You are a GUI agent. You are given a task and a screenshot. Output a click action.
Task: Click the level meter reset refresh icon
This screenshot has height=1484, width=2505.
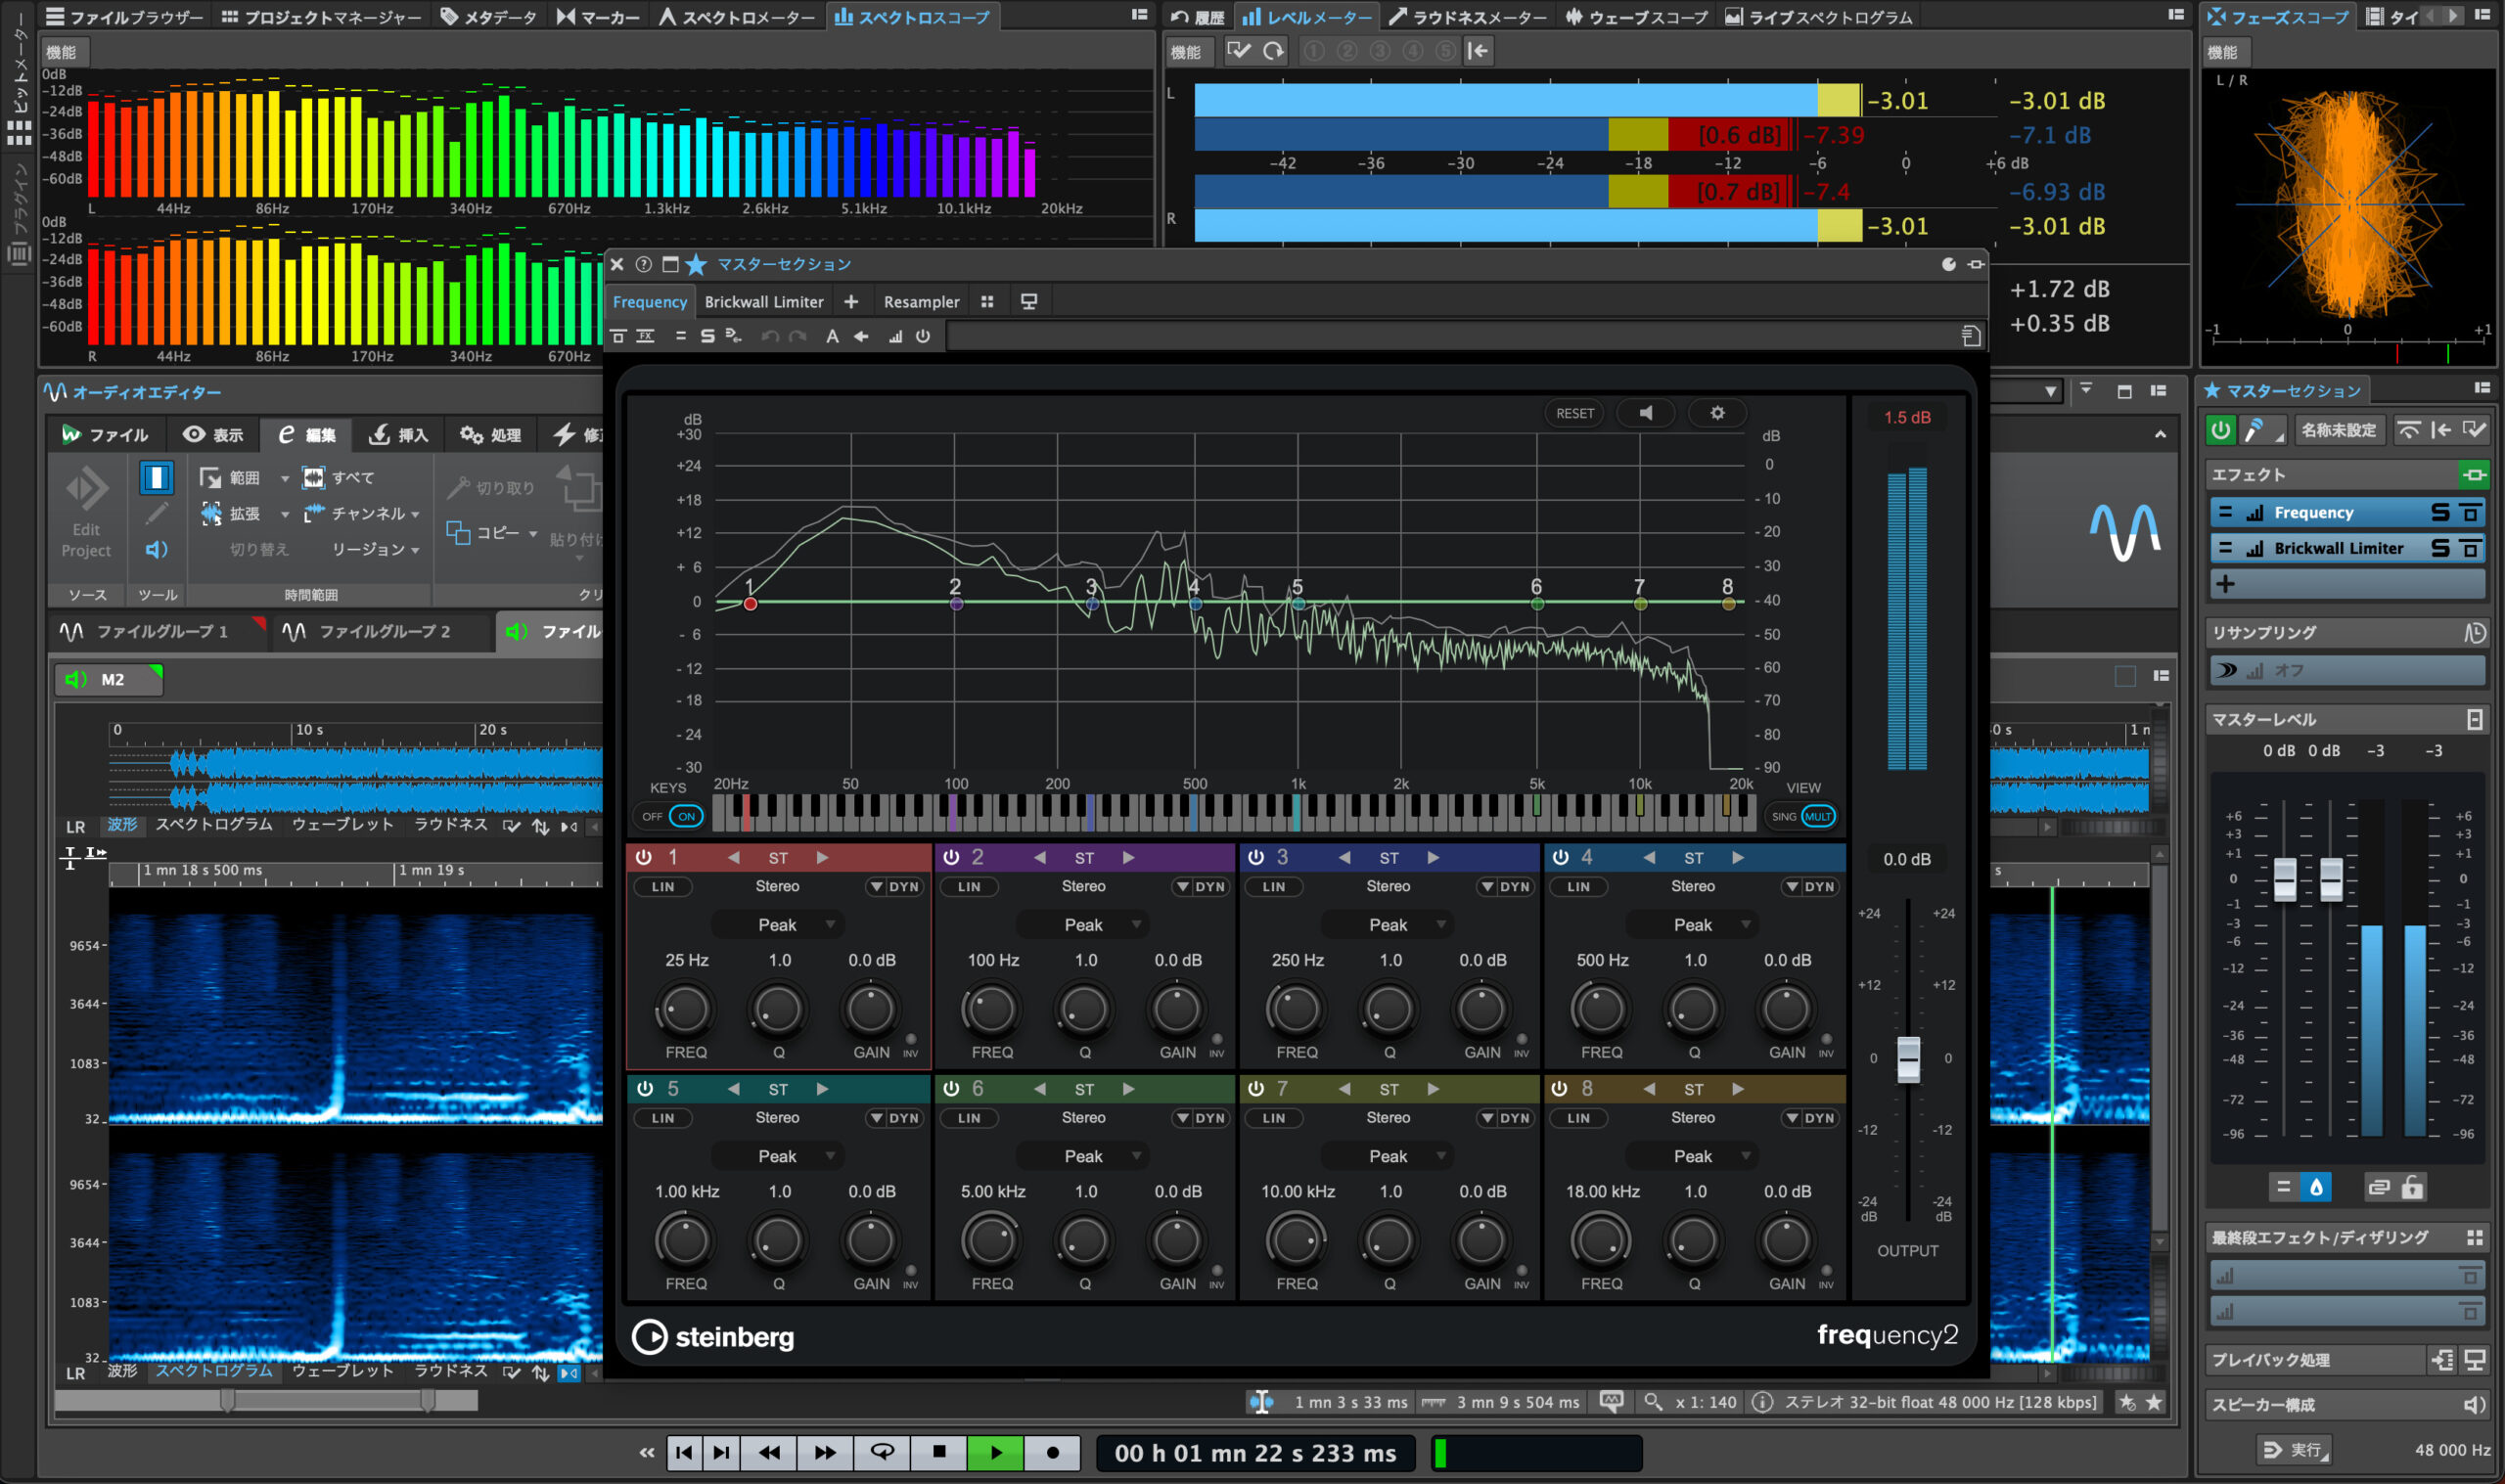click(1272, 50)
